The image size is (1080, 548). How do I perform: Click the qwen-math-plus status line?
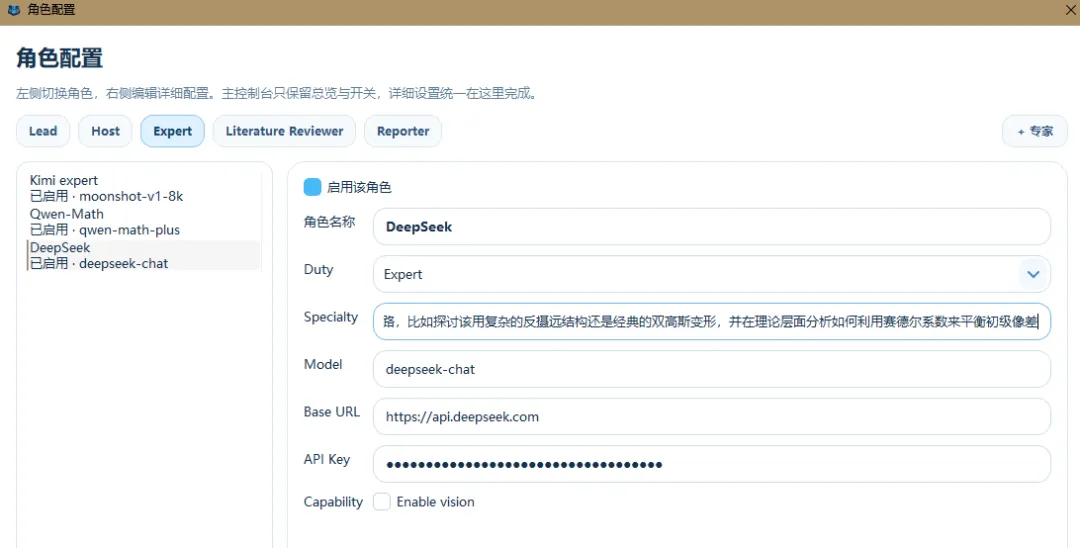click(105, 230)
